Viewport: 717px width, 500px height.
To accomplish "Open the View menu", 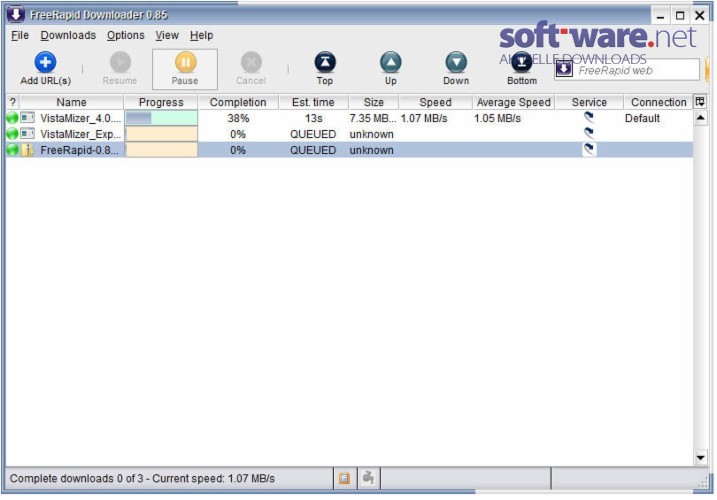I will [167, 35].
